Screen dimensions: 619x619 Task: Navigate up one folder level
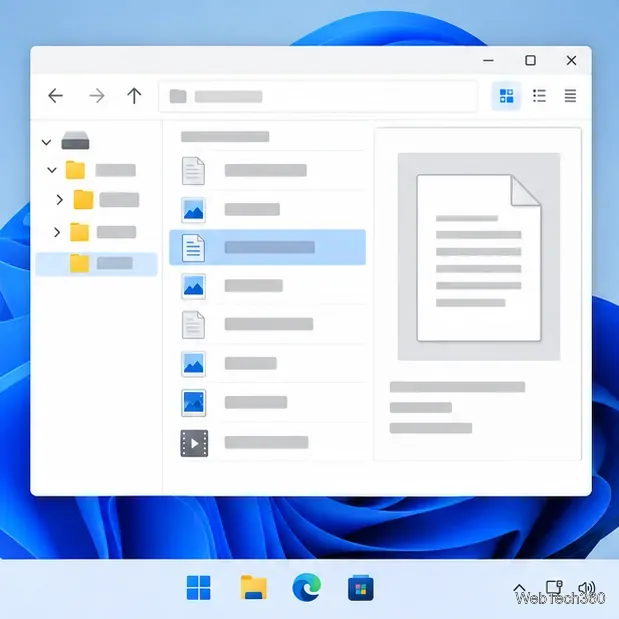pos(134,96)
